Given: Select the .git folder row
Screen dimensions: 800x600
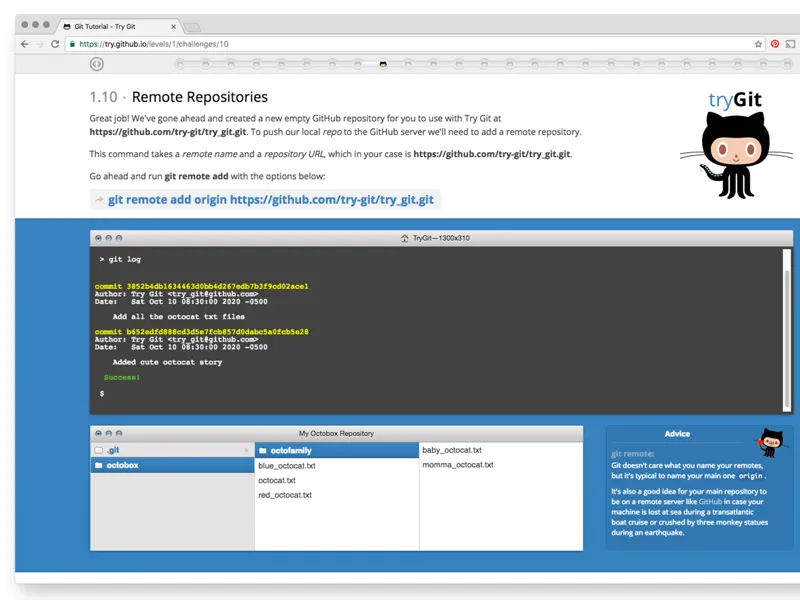Looking at the screenshot, I should click(x=172, y=450).
